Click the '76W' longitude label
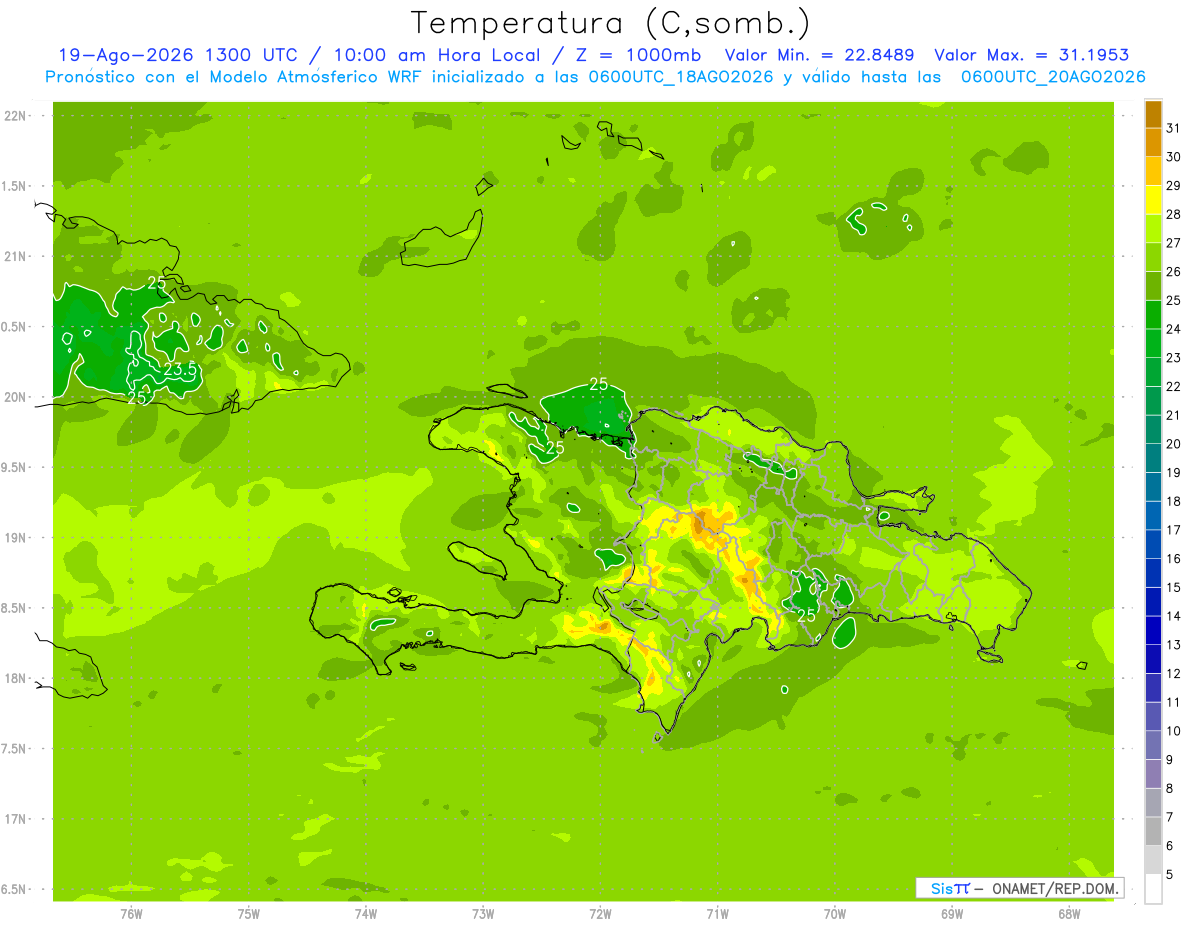Image resolution: width=1200 pixels, height=927 pixels. click(131, 913)
